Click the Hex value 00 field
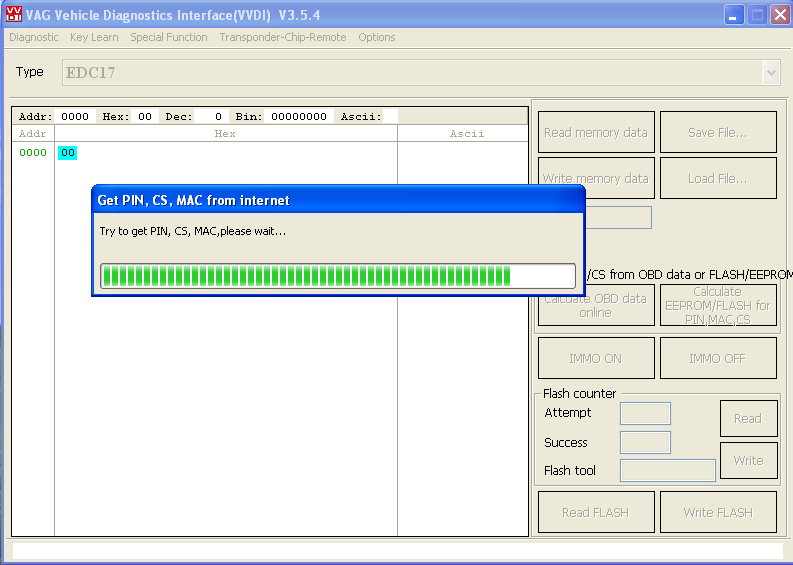 coord(145,116)
